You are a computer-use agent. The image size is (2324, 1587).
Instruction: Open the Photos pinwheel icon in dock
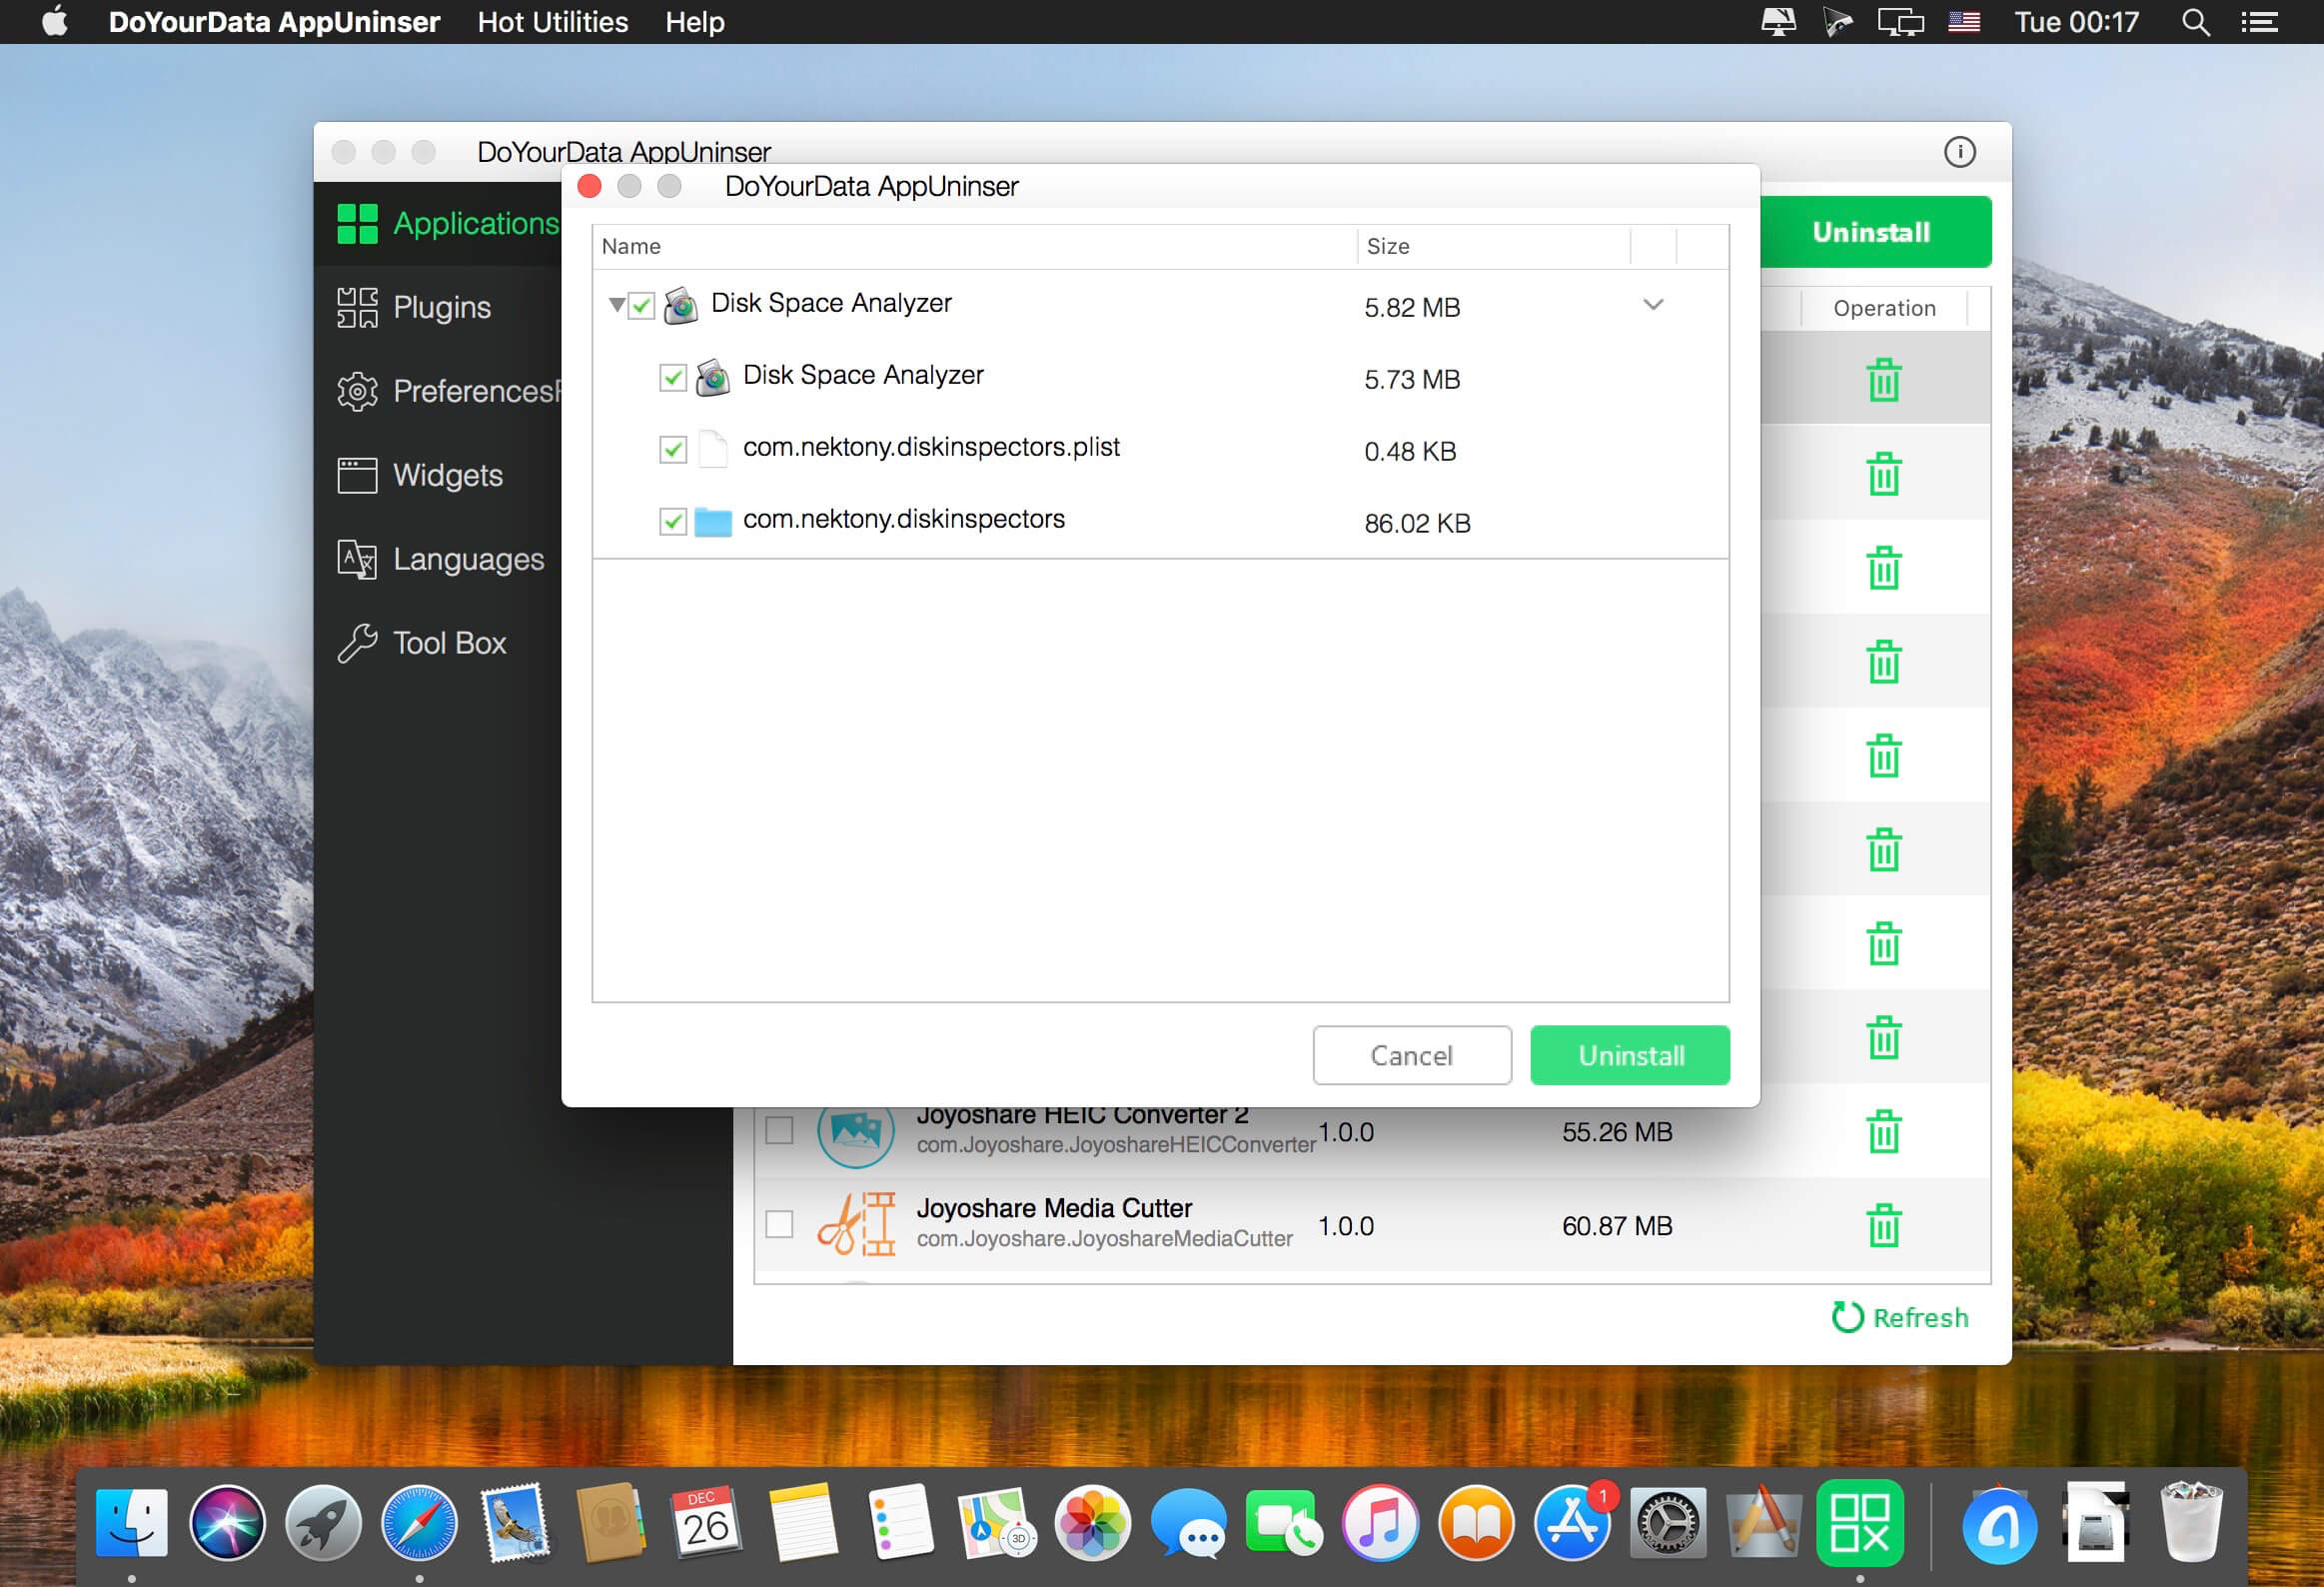1092,1522
